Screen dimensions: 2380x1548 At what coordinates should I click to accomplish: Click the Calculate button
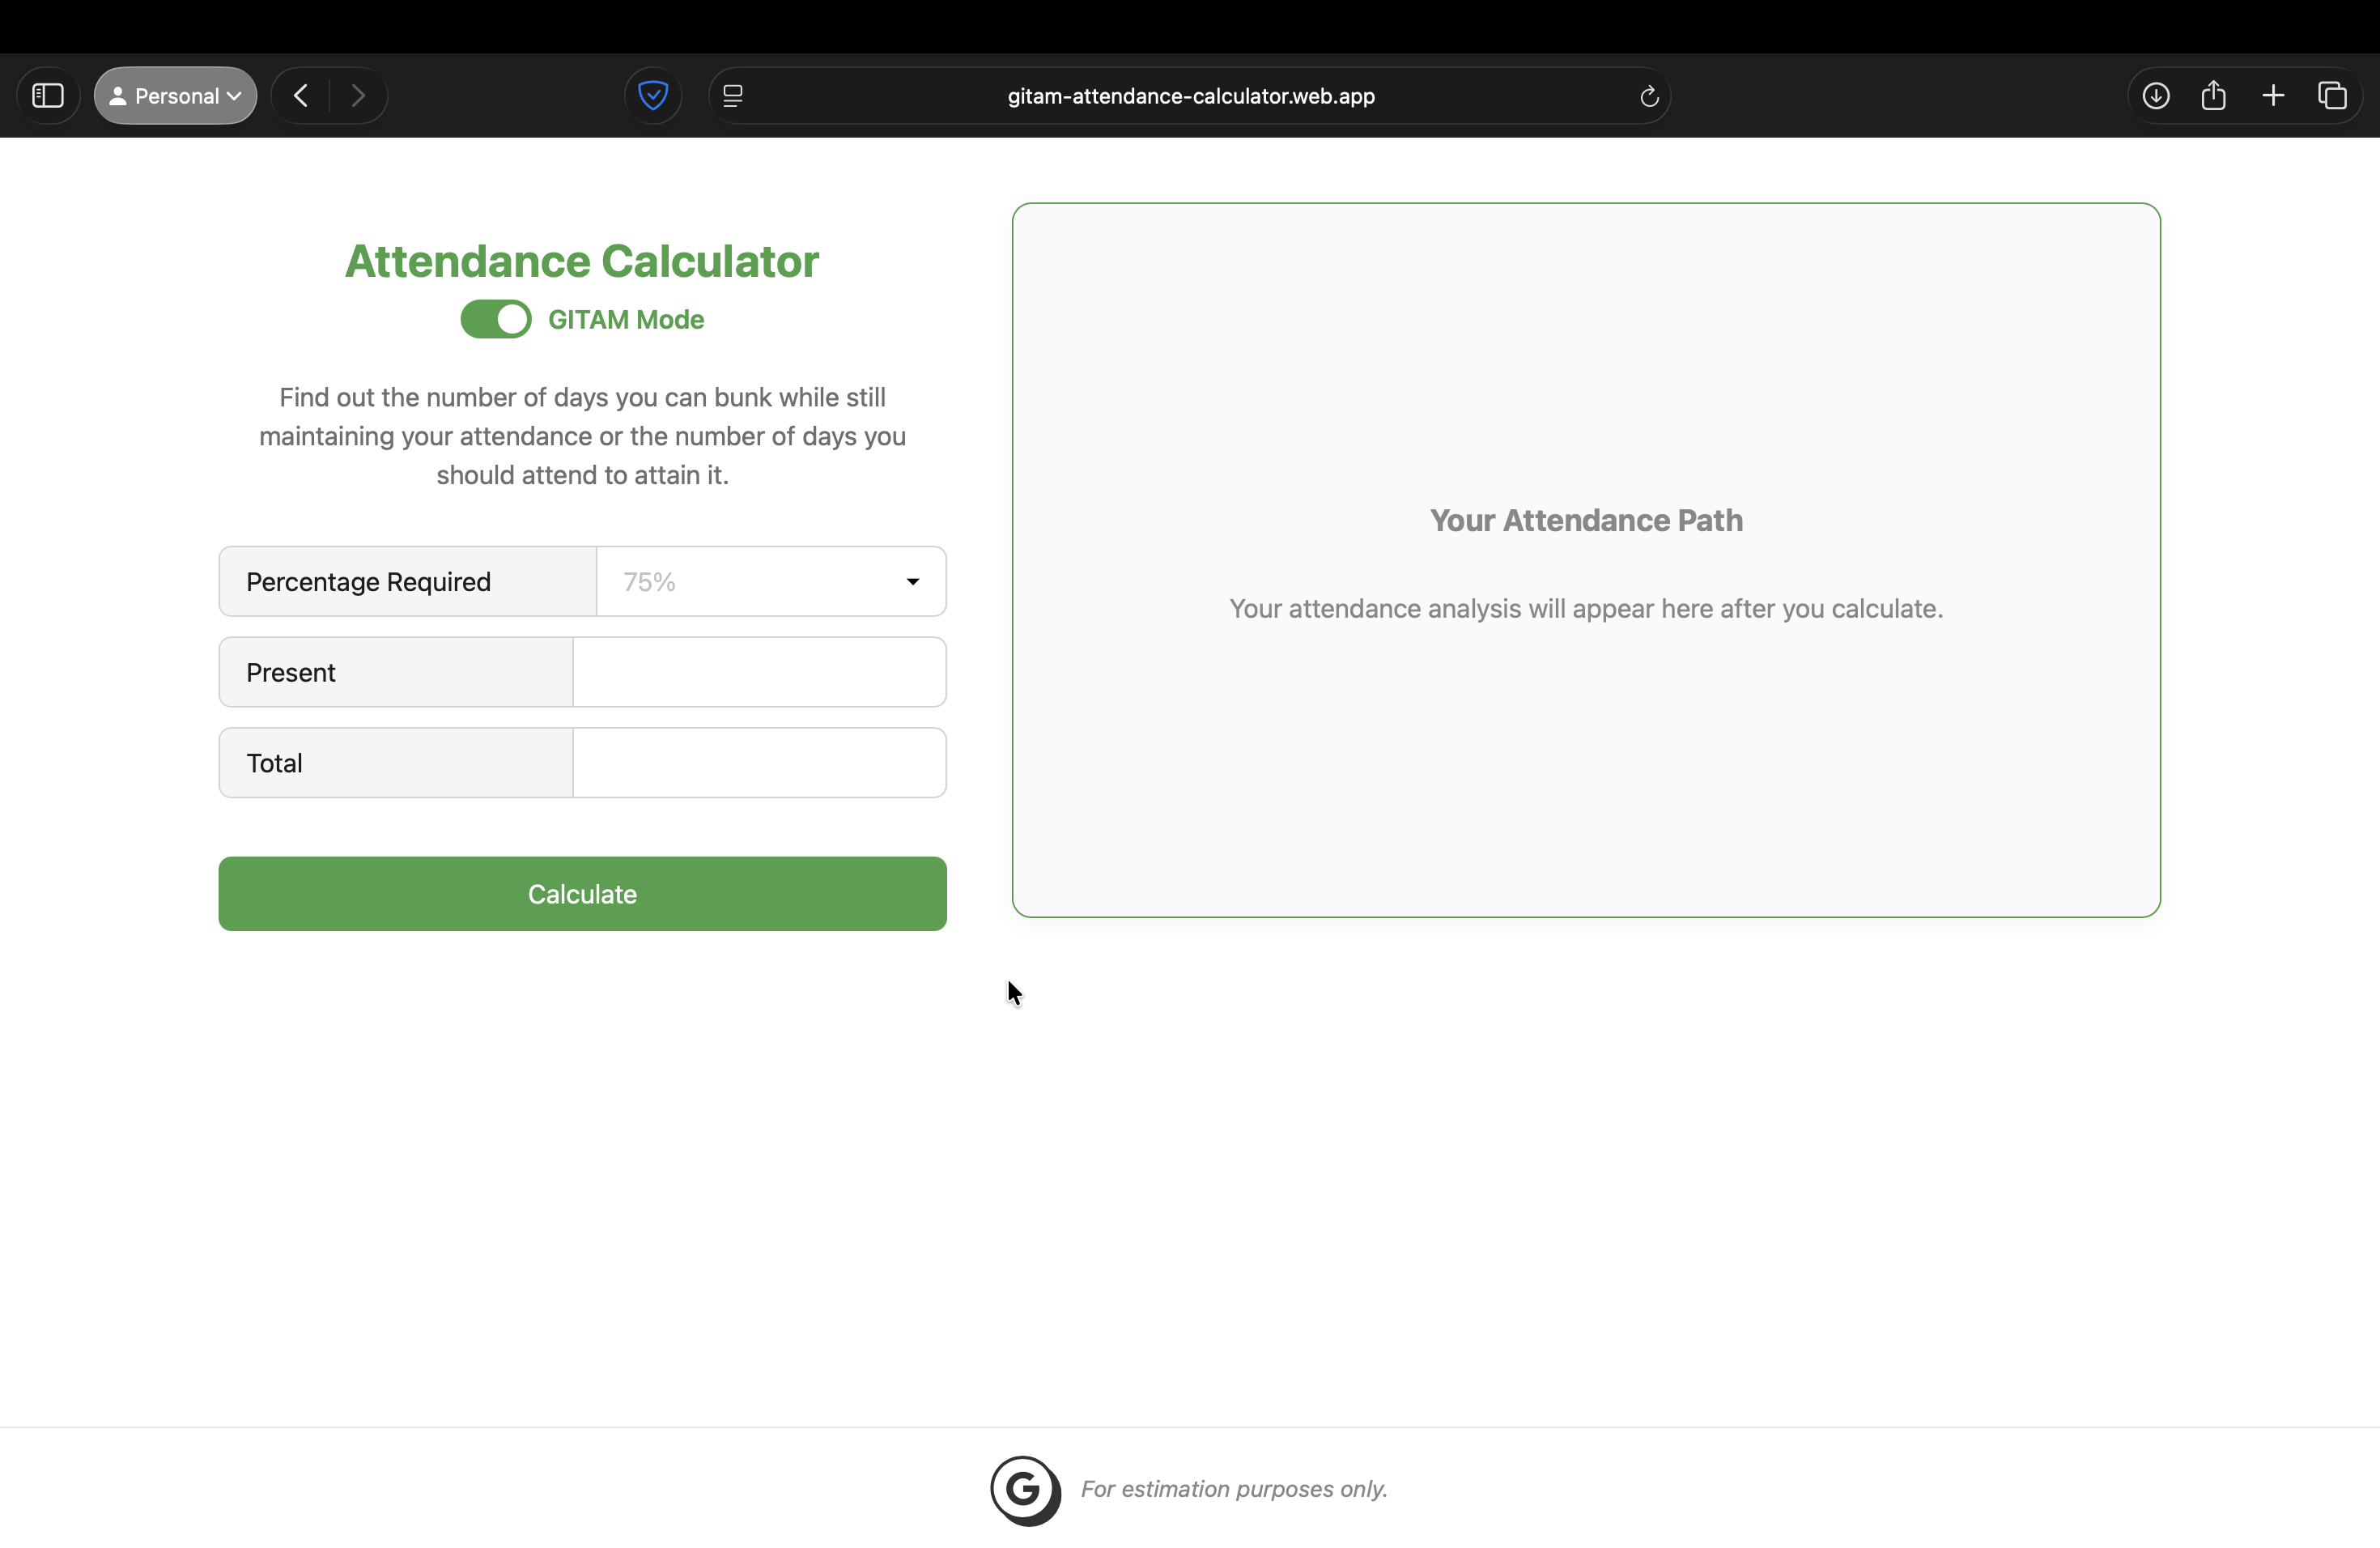[582, 894]
